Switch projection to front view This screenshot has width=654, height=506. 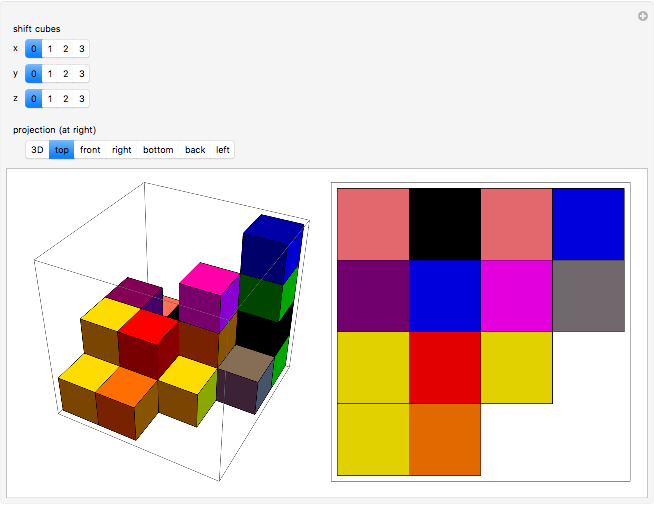(90, 150)
